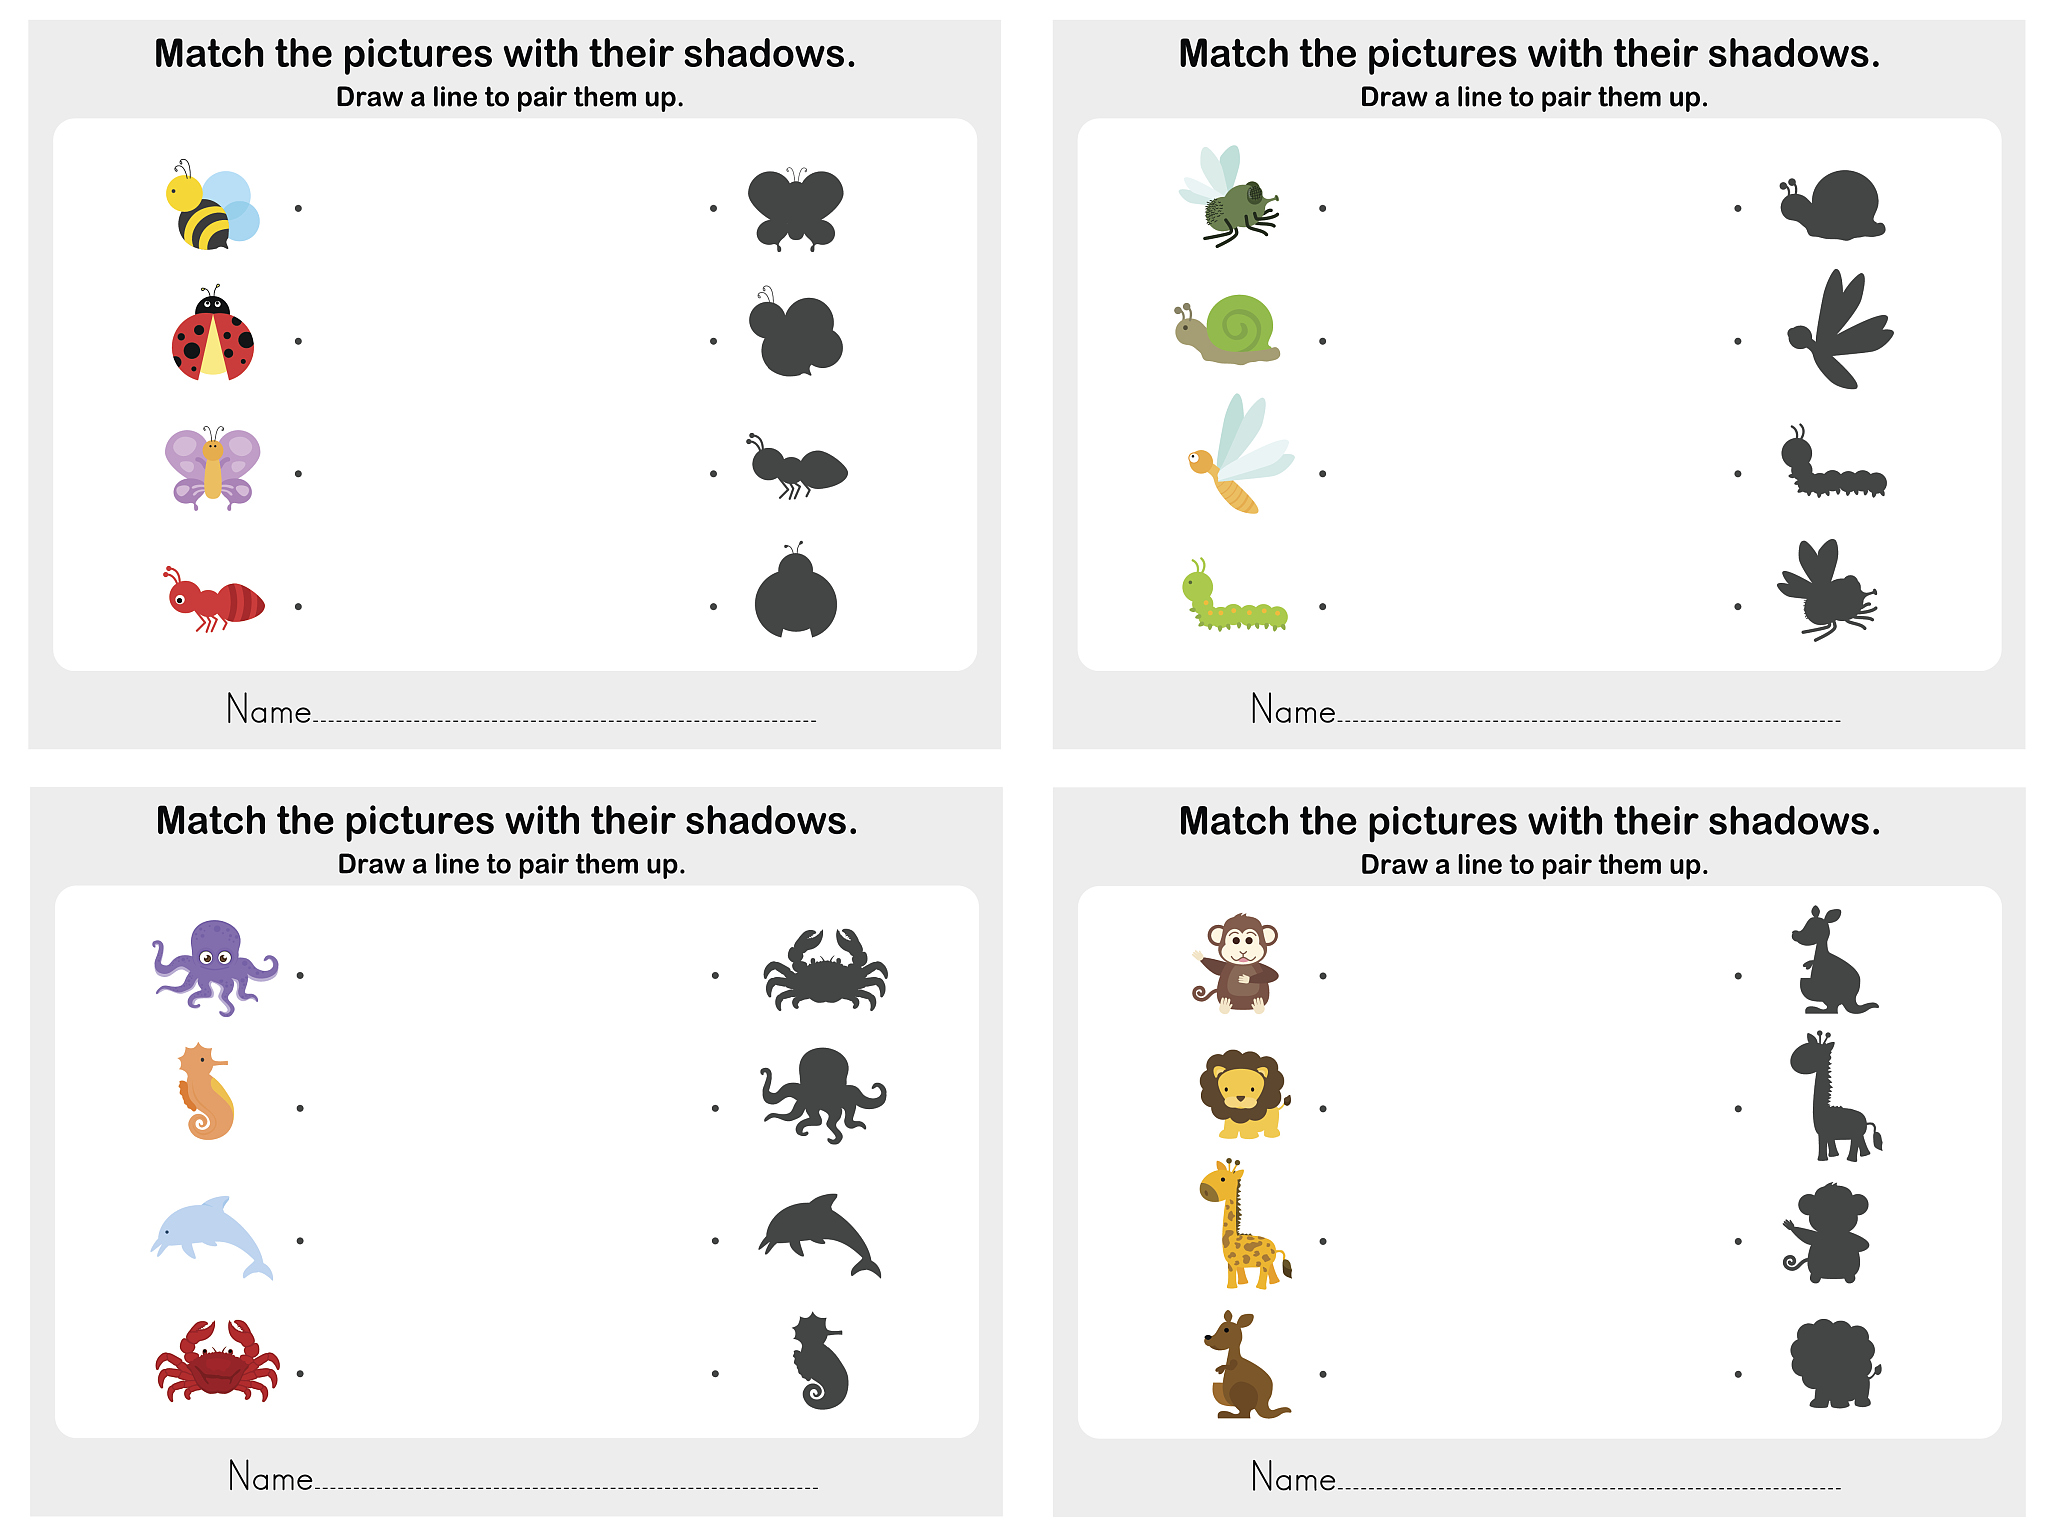Select the red ladybug picture

(213, 333)
